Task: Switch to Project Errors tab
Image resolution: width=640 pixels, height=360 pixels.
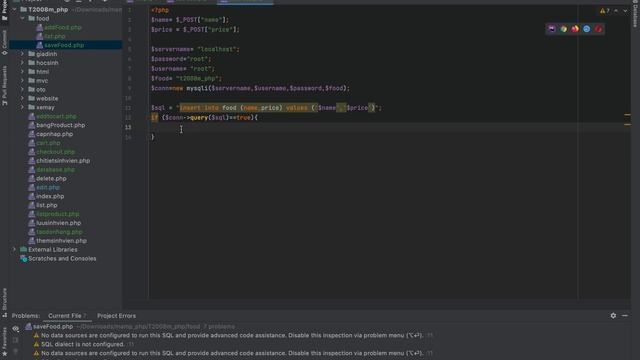Action: (x=116, y=316)
